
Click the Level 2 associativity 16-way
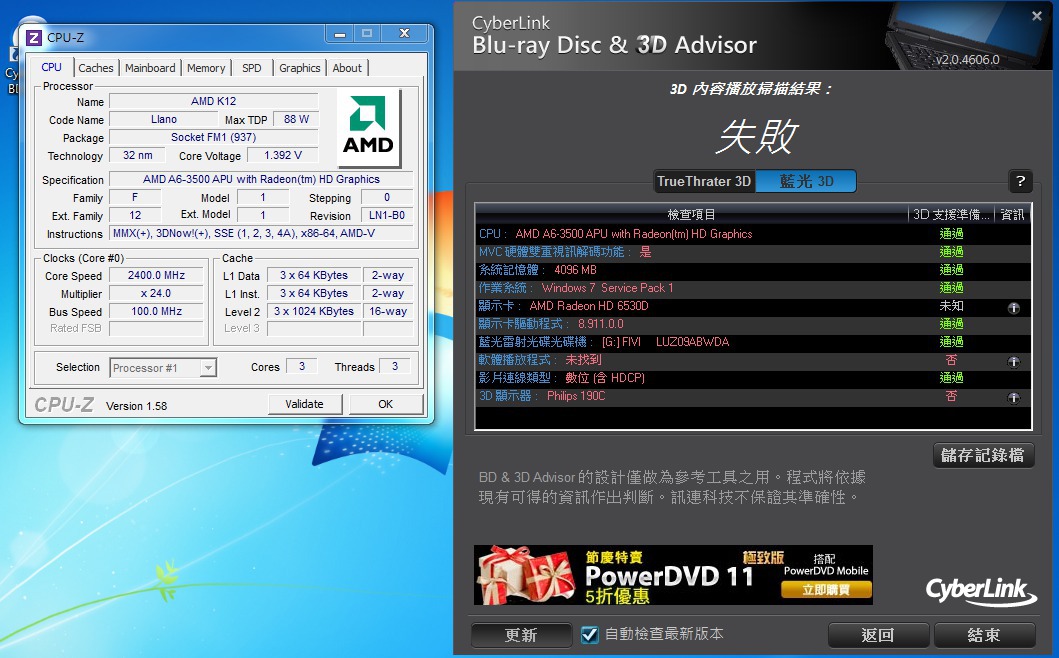(x=388, y=311)
